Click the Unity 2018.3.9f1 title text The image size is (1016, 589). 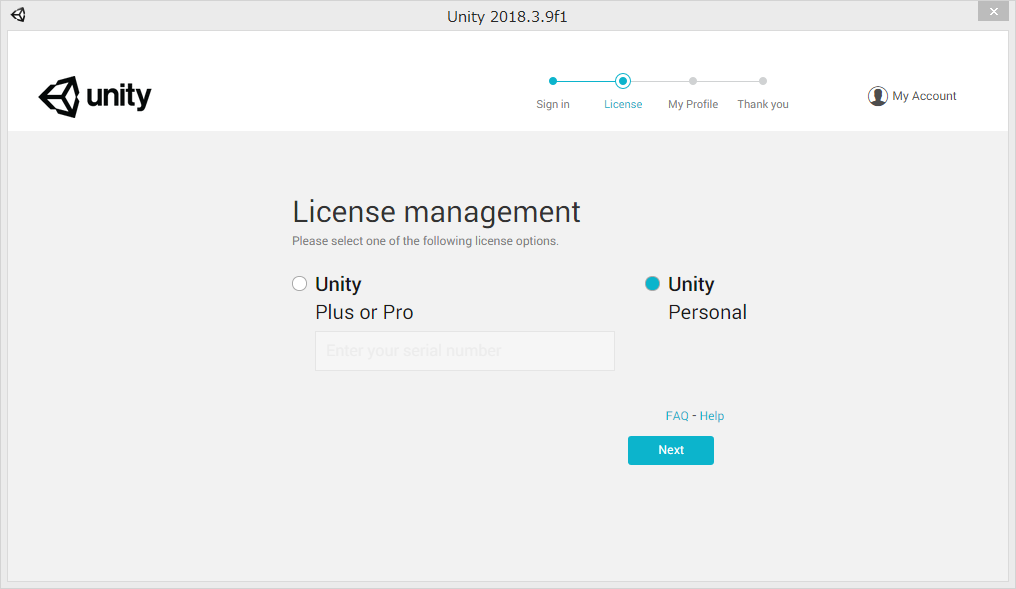(507, 16)
